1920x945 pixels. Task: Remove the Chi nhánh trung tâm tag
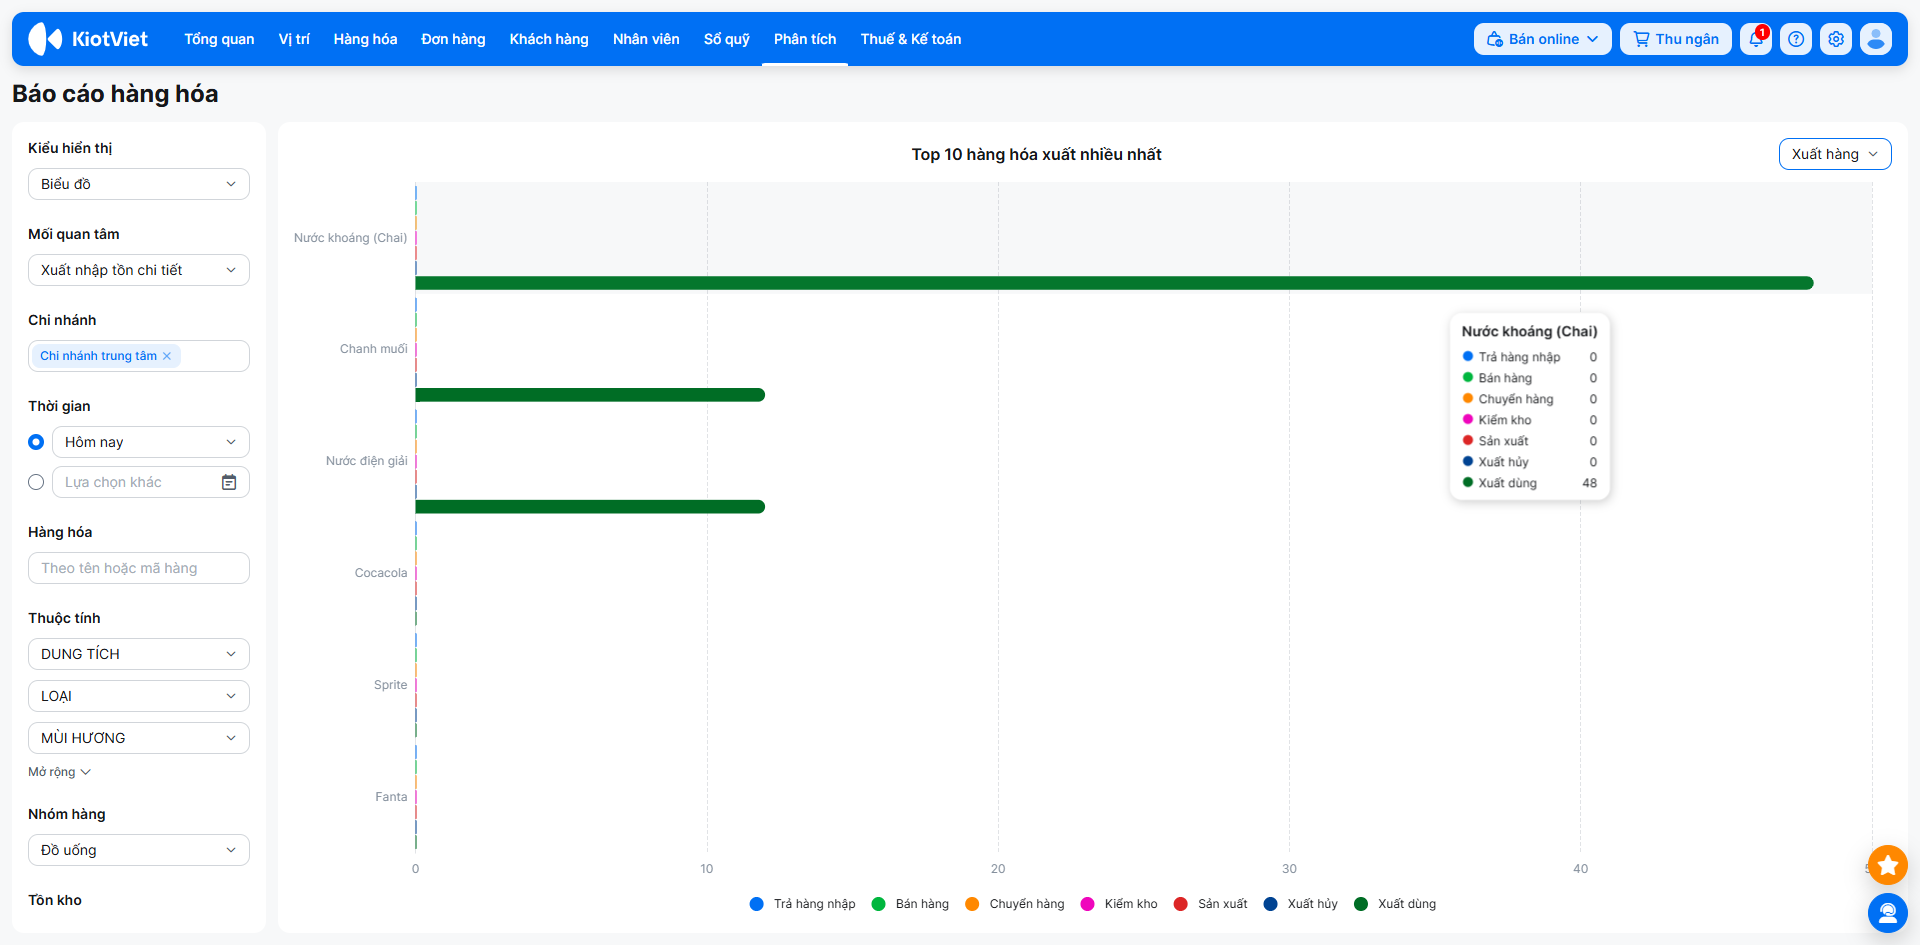click(x=167, y=356)
